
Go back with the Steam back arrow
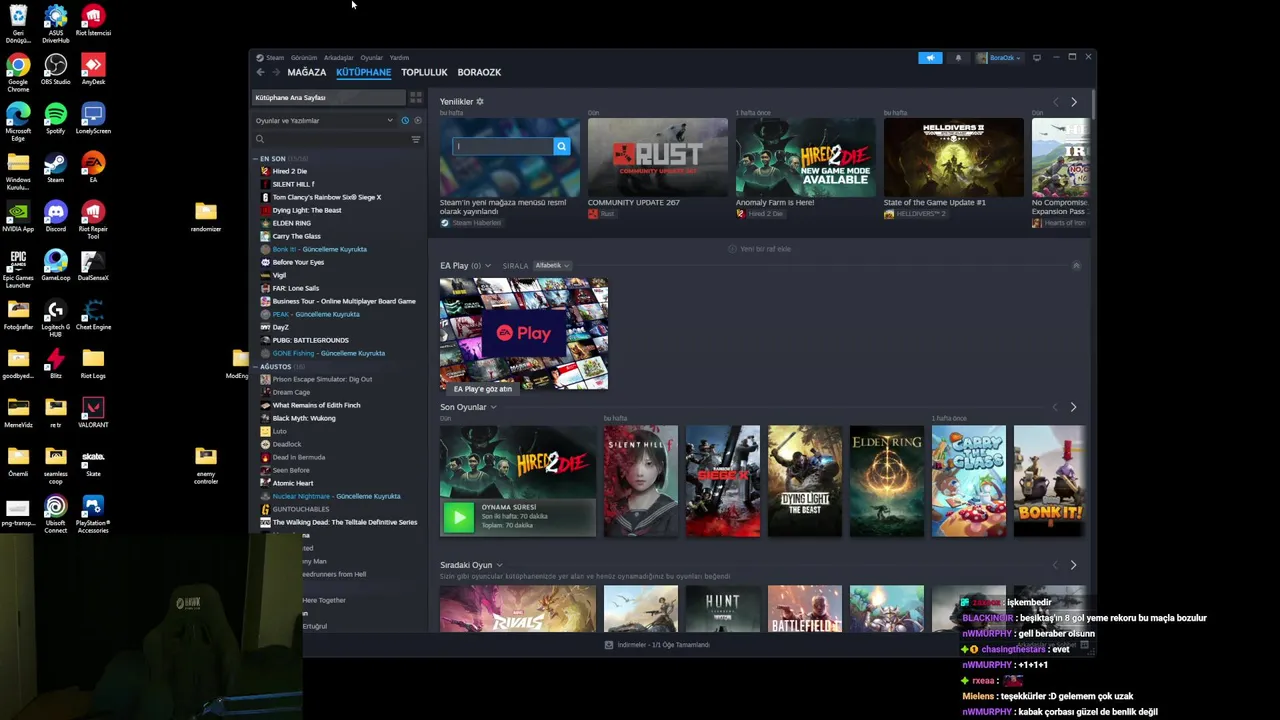(x=260, y=72)
